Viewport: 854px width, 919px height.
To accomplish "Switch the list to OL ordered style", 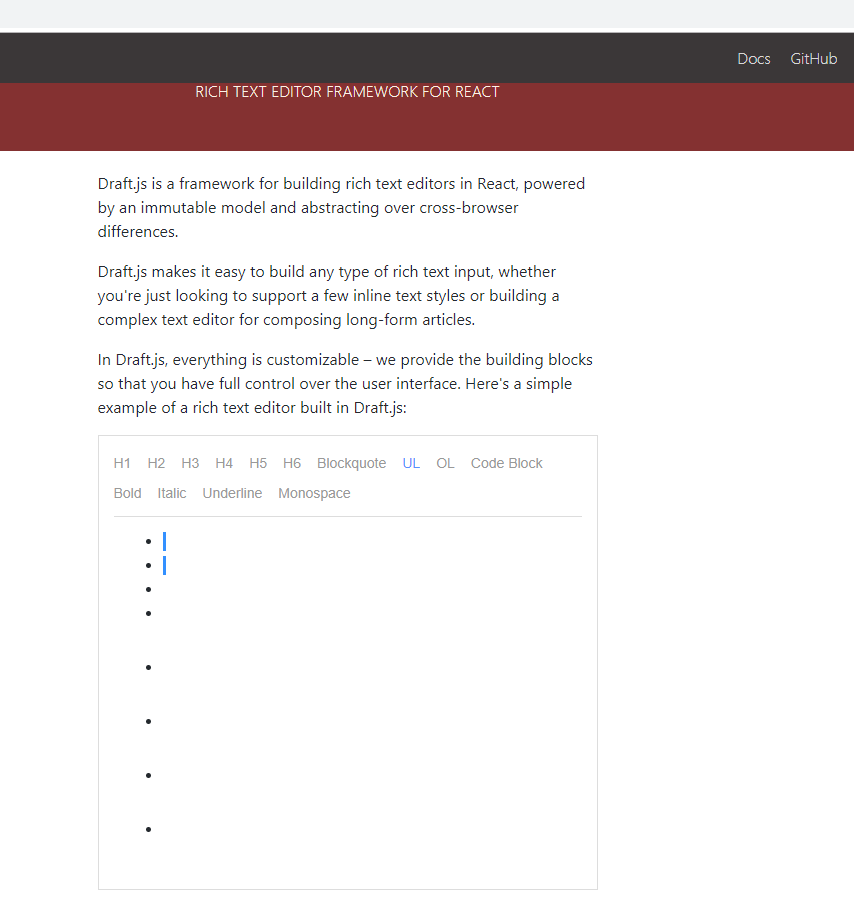I will tap(445, 463).
